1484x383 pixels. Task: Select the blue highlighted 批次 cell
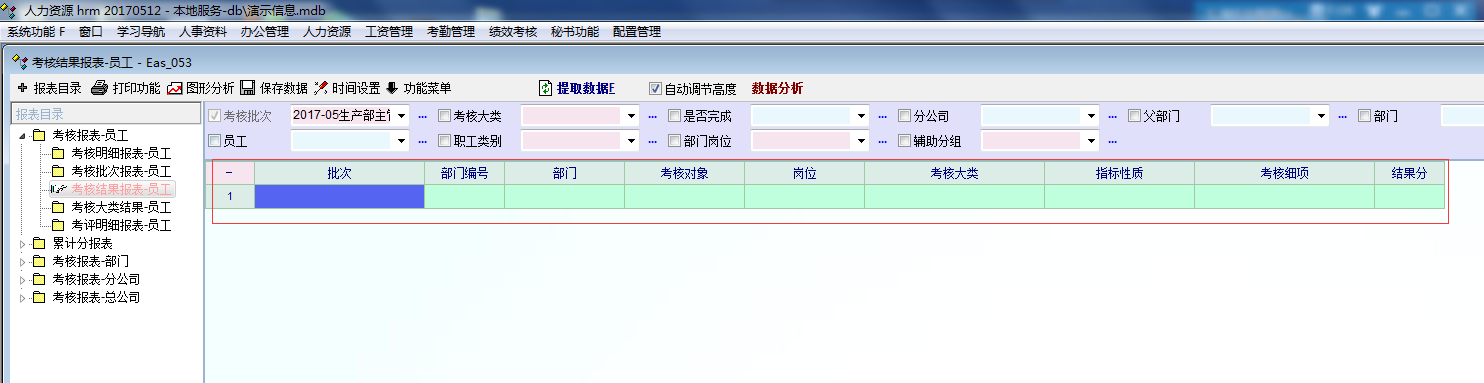pos(339,196)
